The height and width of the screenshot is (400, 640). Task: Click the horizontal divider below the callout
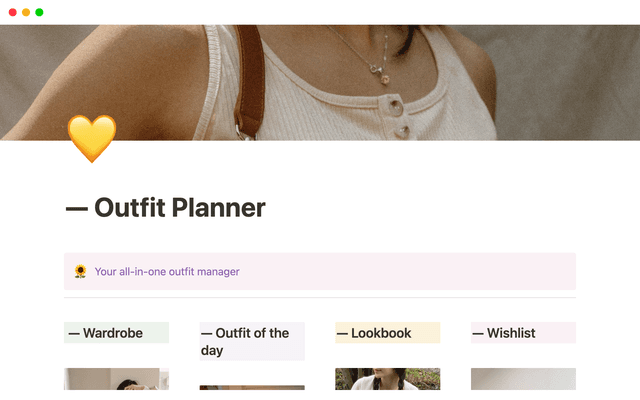320,298
